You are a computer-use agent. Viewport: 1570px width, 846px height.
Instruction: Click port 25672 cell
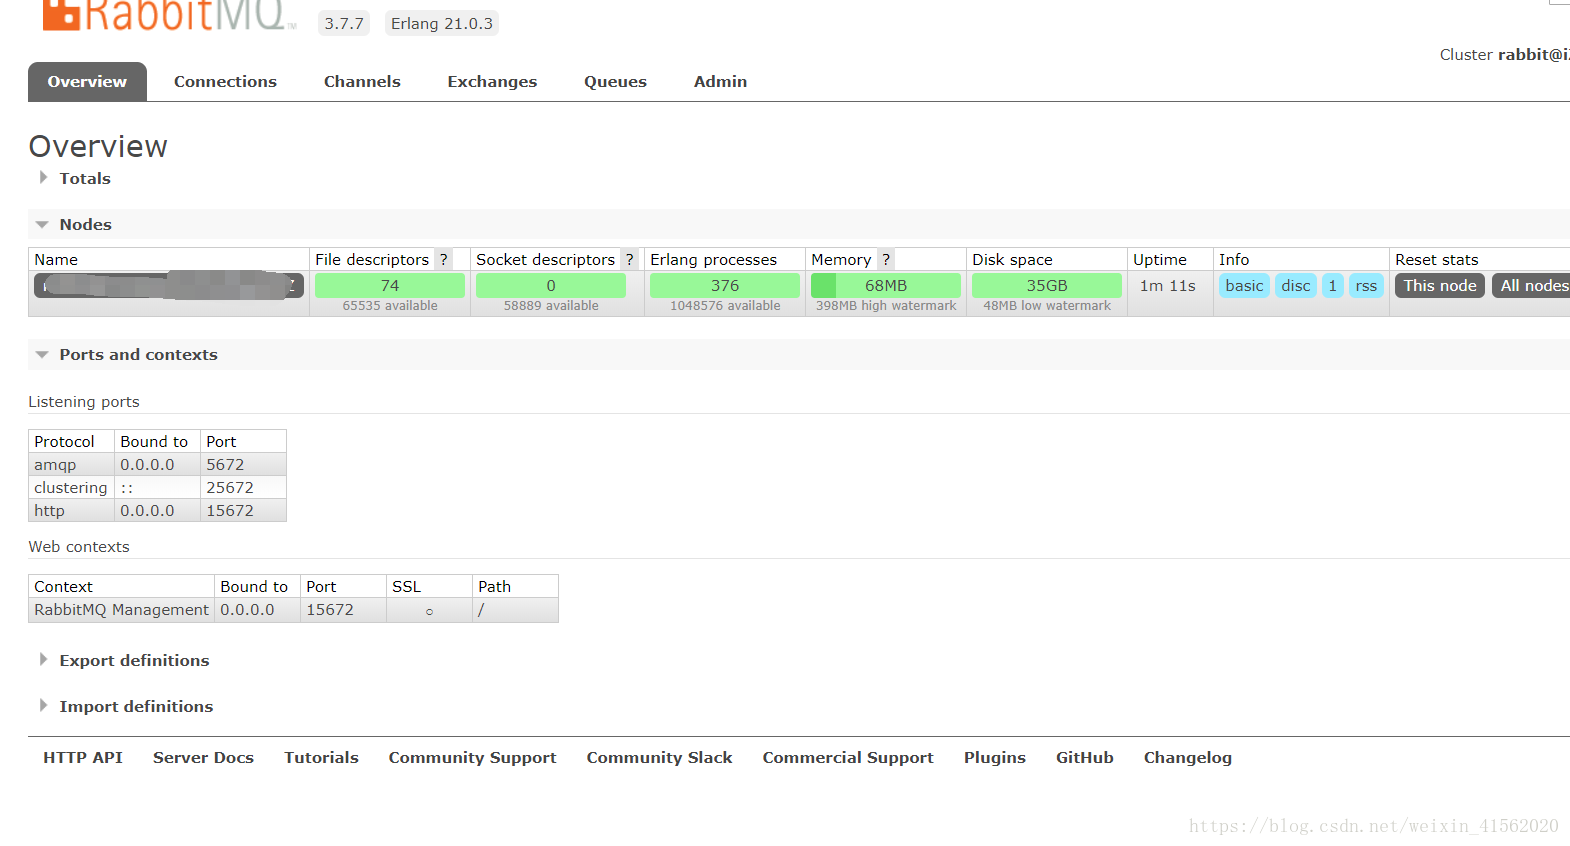243,487
